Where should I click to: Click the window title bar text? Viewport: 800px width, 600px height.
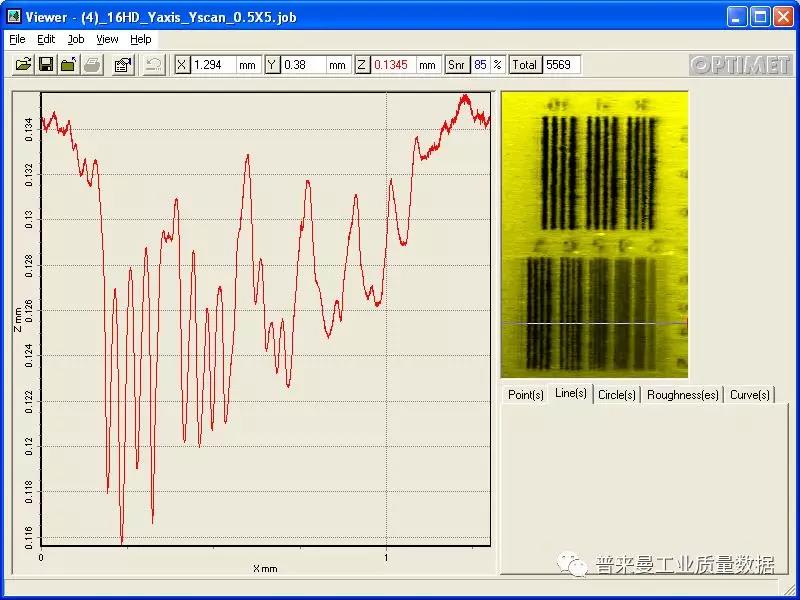pyautogui.click(x=161, y=17)
